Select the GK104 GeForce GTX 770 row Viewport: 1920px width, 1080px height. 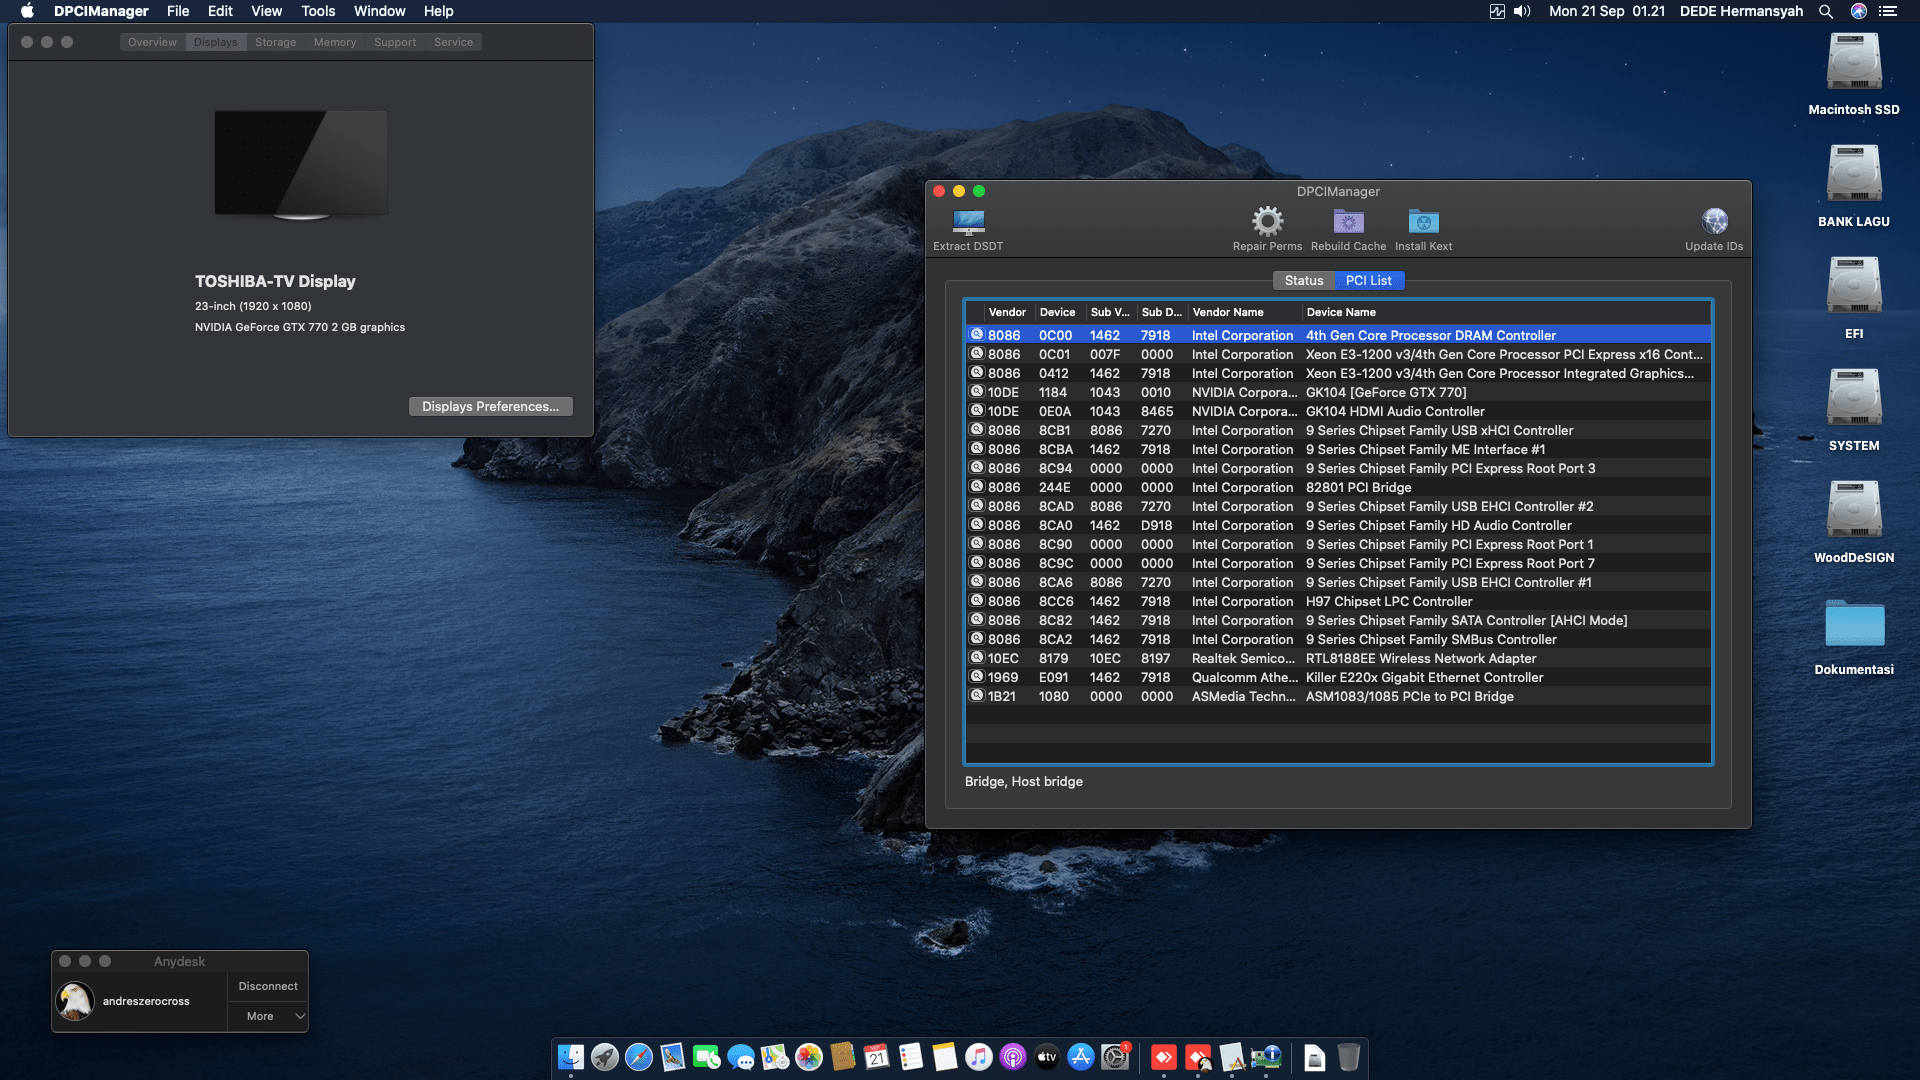click(1385, 393)
